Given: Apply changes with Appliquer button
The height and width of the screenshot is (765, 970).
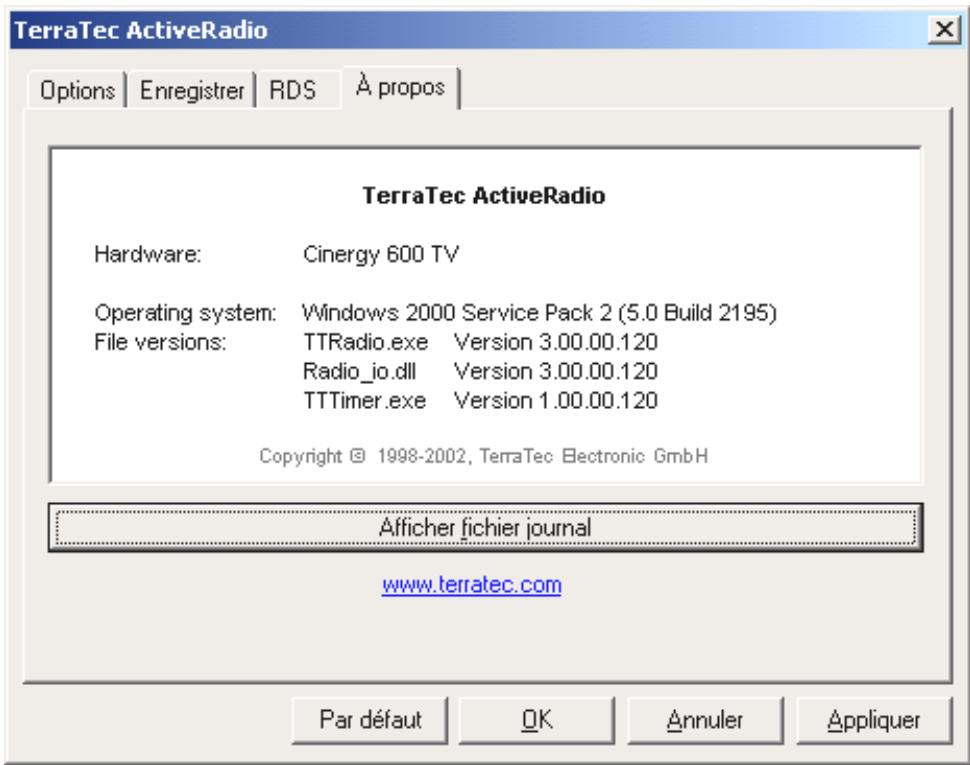Looking at the screenshot, I should (874, 720).
